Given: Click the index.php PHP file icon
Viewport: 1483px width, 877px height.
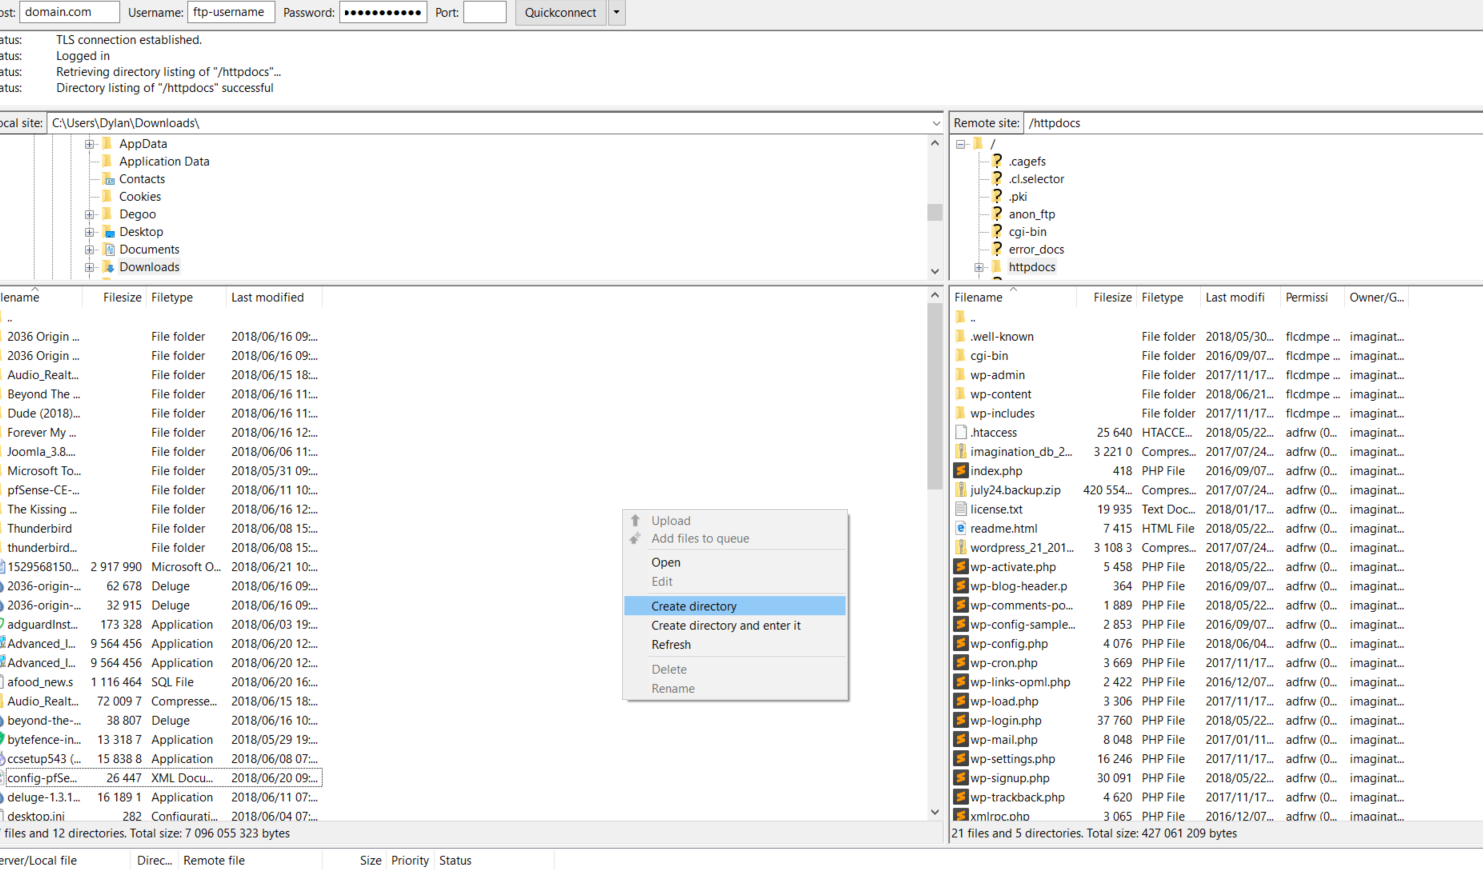Looking at the screenshot, I should pos(961,471).
